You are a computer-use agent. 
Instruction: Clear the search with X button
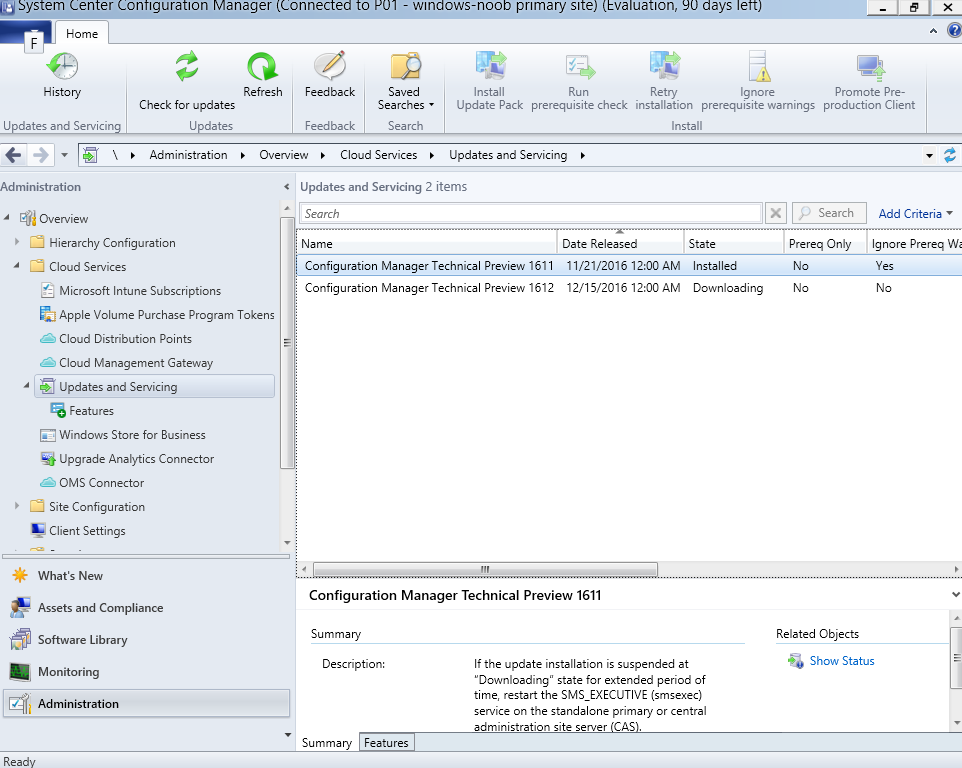pos(775,213)
